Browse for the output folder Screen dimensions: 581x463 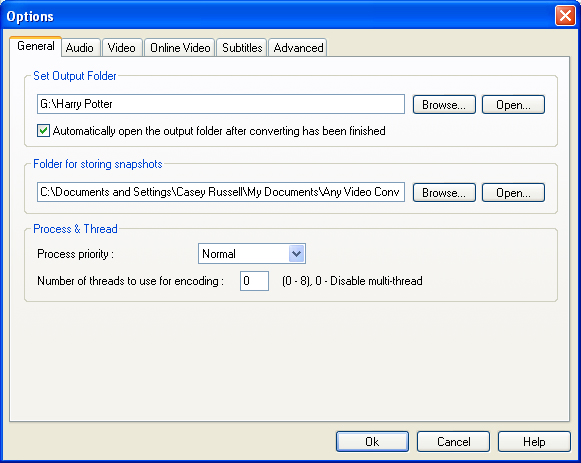tap(444, 104)
